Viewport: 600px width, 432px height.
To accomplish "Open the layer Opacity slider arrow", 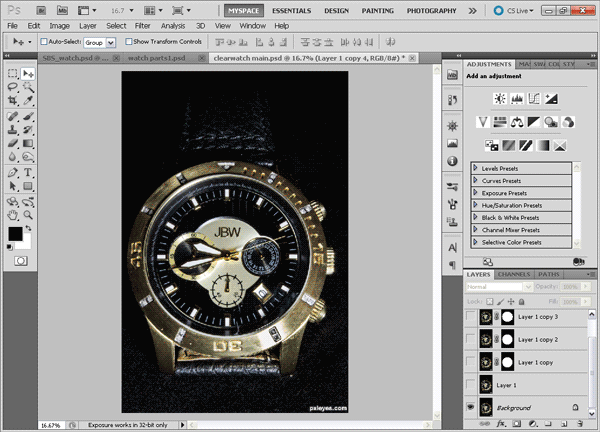I will [585, 287].
